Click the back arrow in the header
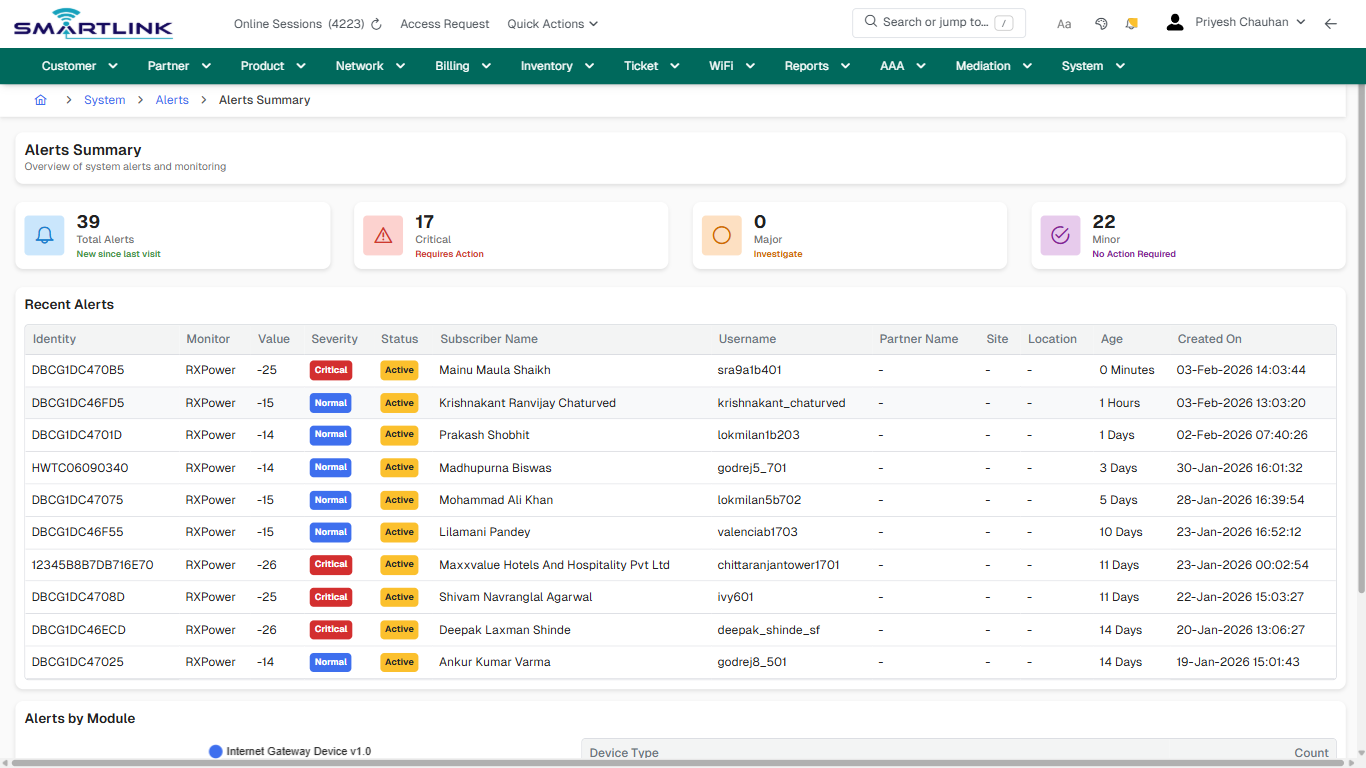This screenshot has width=1366, height=768. coord(1331,23)
